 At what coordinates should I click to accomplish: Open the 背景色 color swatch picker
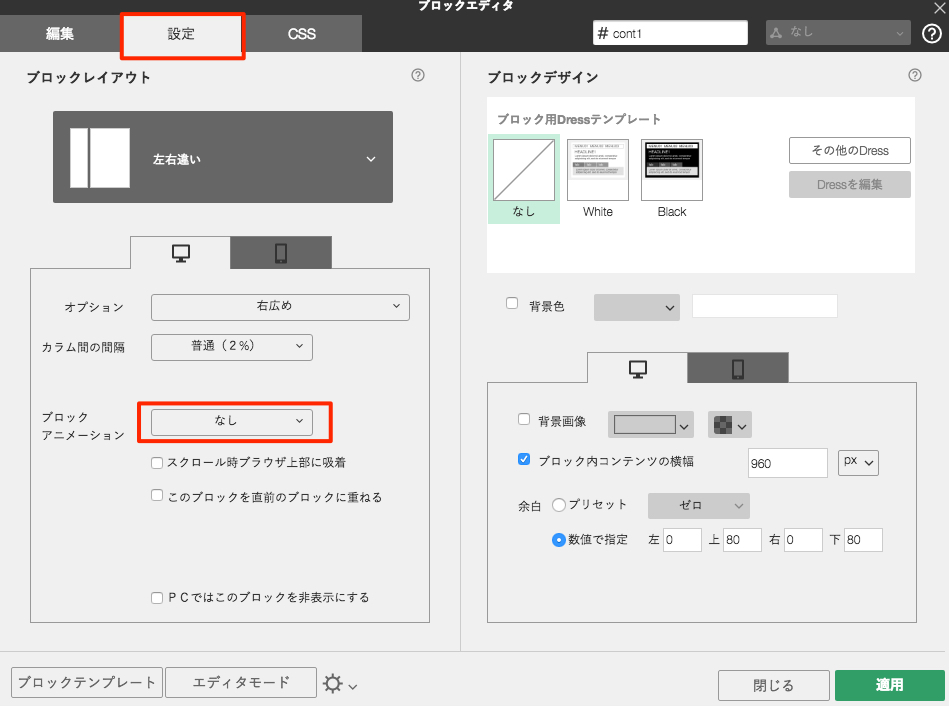coord(637,308)
